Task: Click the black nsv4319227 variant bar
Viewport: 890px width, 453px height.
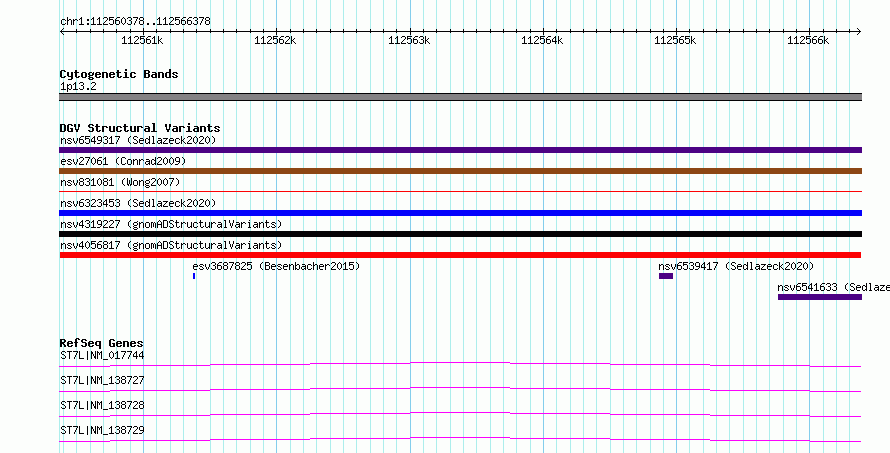Action: coord(460,234)
